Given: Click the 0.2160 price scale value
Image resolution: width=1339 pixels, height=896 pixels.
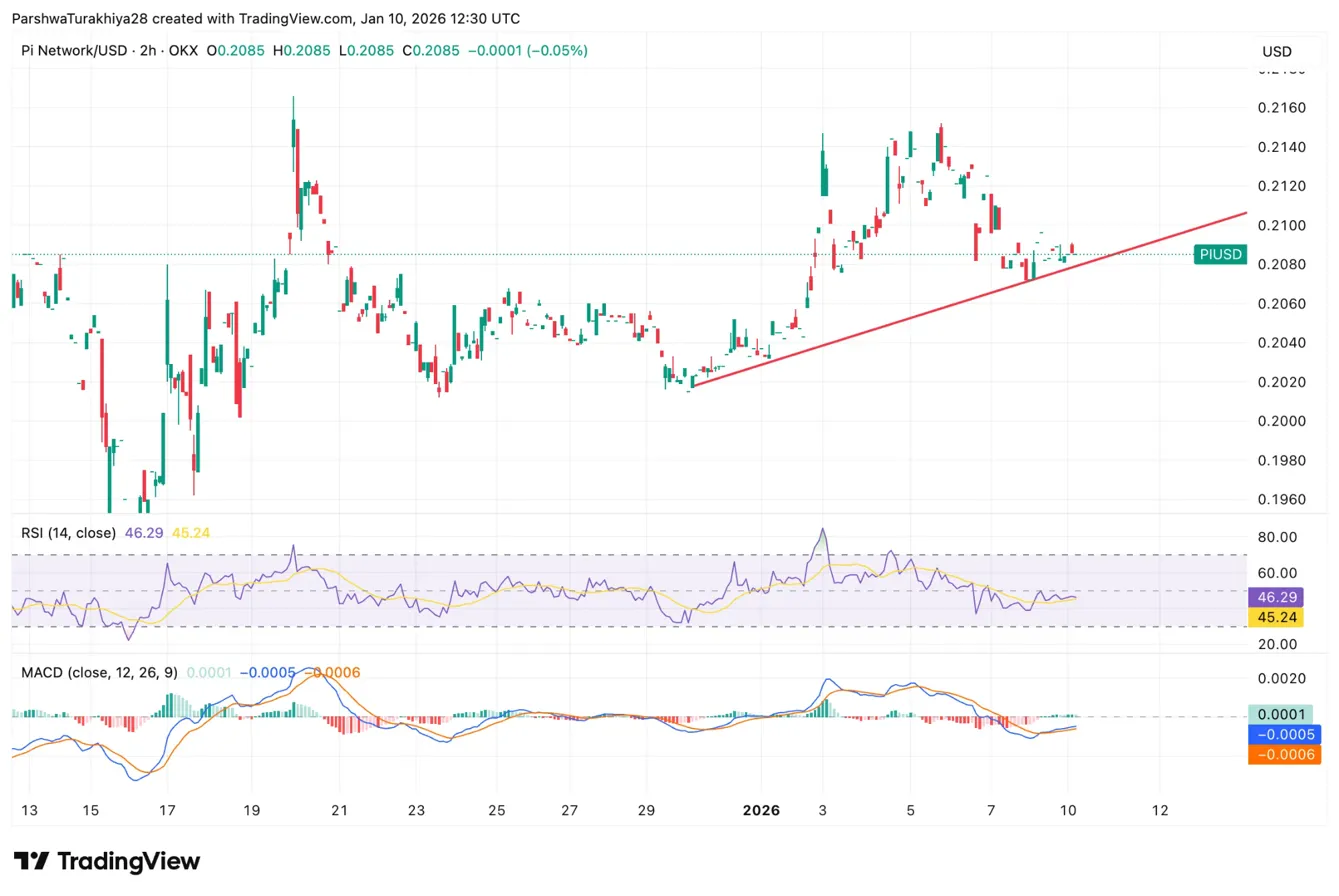Looking at the screenshot, I should 1280,107.
